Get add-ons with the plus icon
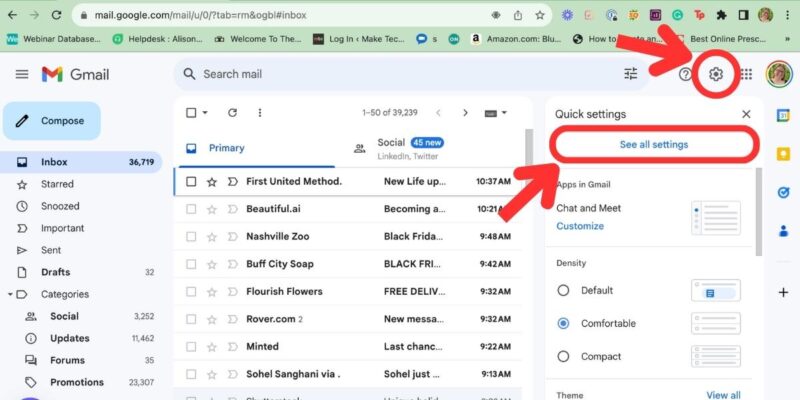800x400 pixels. [783, 293]
